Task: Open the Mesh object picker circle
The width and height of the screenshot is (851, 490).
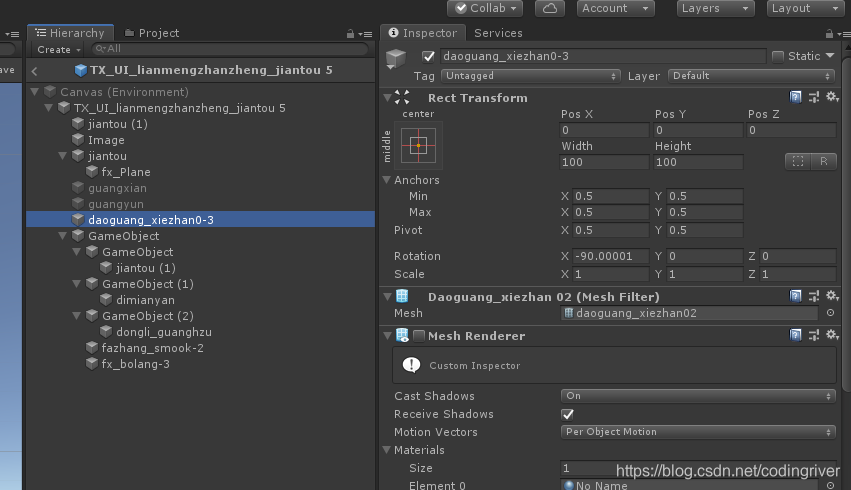Action: point(830,313)
